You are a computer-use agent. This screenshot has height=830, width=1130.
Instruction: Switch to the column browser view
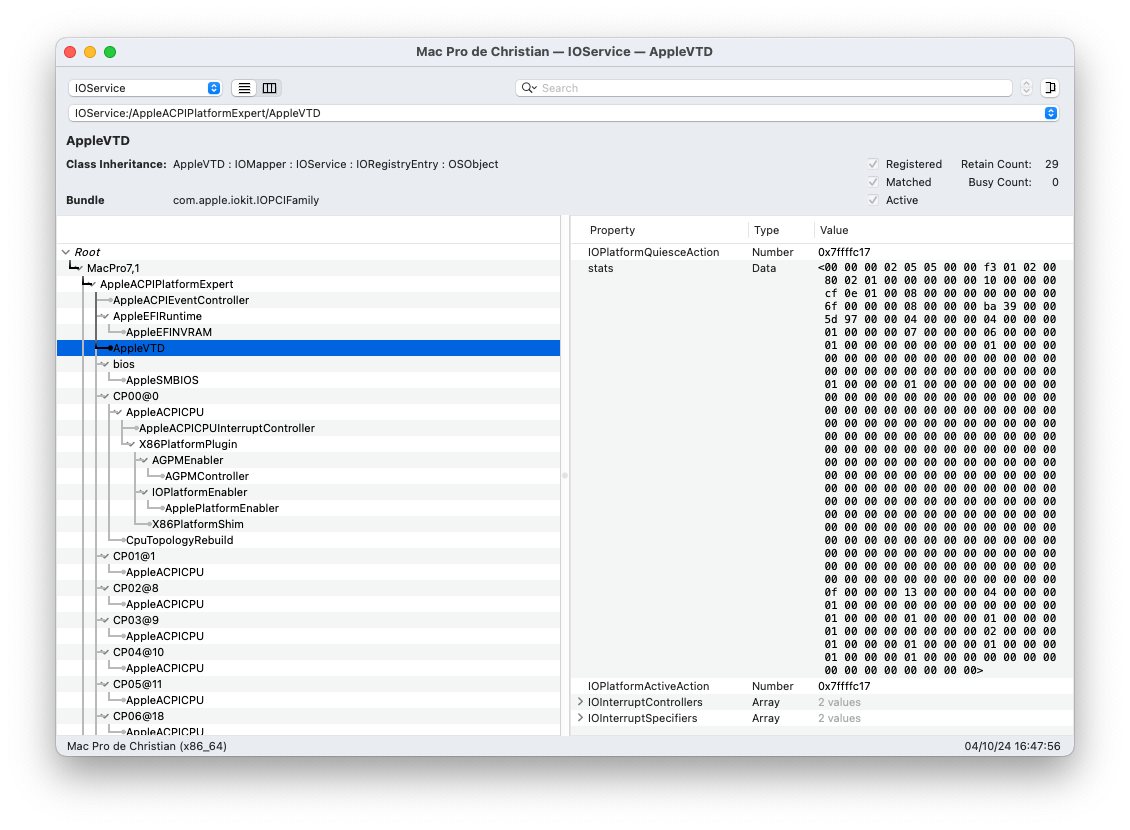click(269, 88)
